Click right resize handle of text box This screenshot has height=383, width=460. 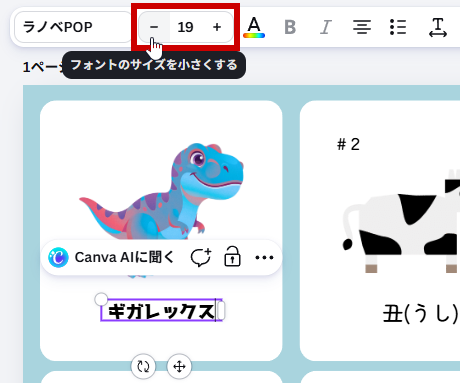pos(221,311)
